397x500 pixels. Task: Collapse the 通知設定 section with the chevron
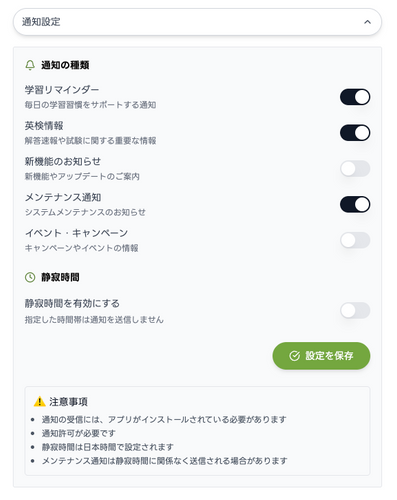point(367,22)
